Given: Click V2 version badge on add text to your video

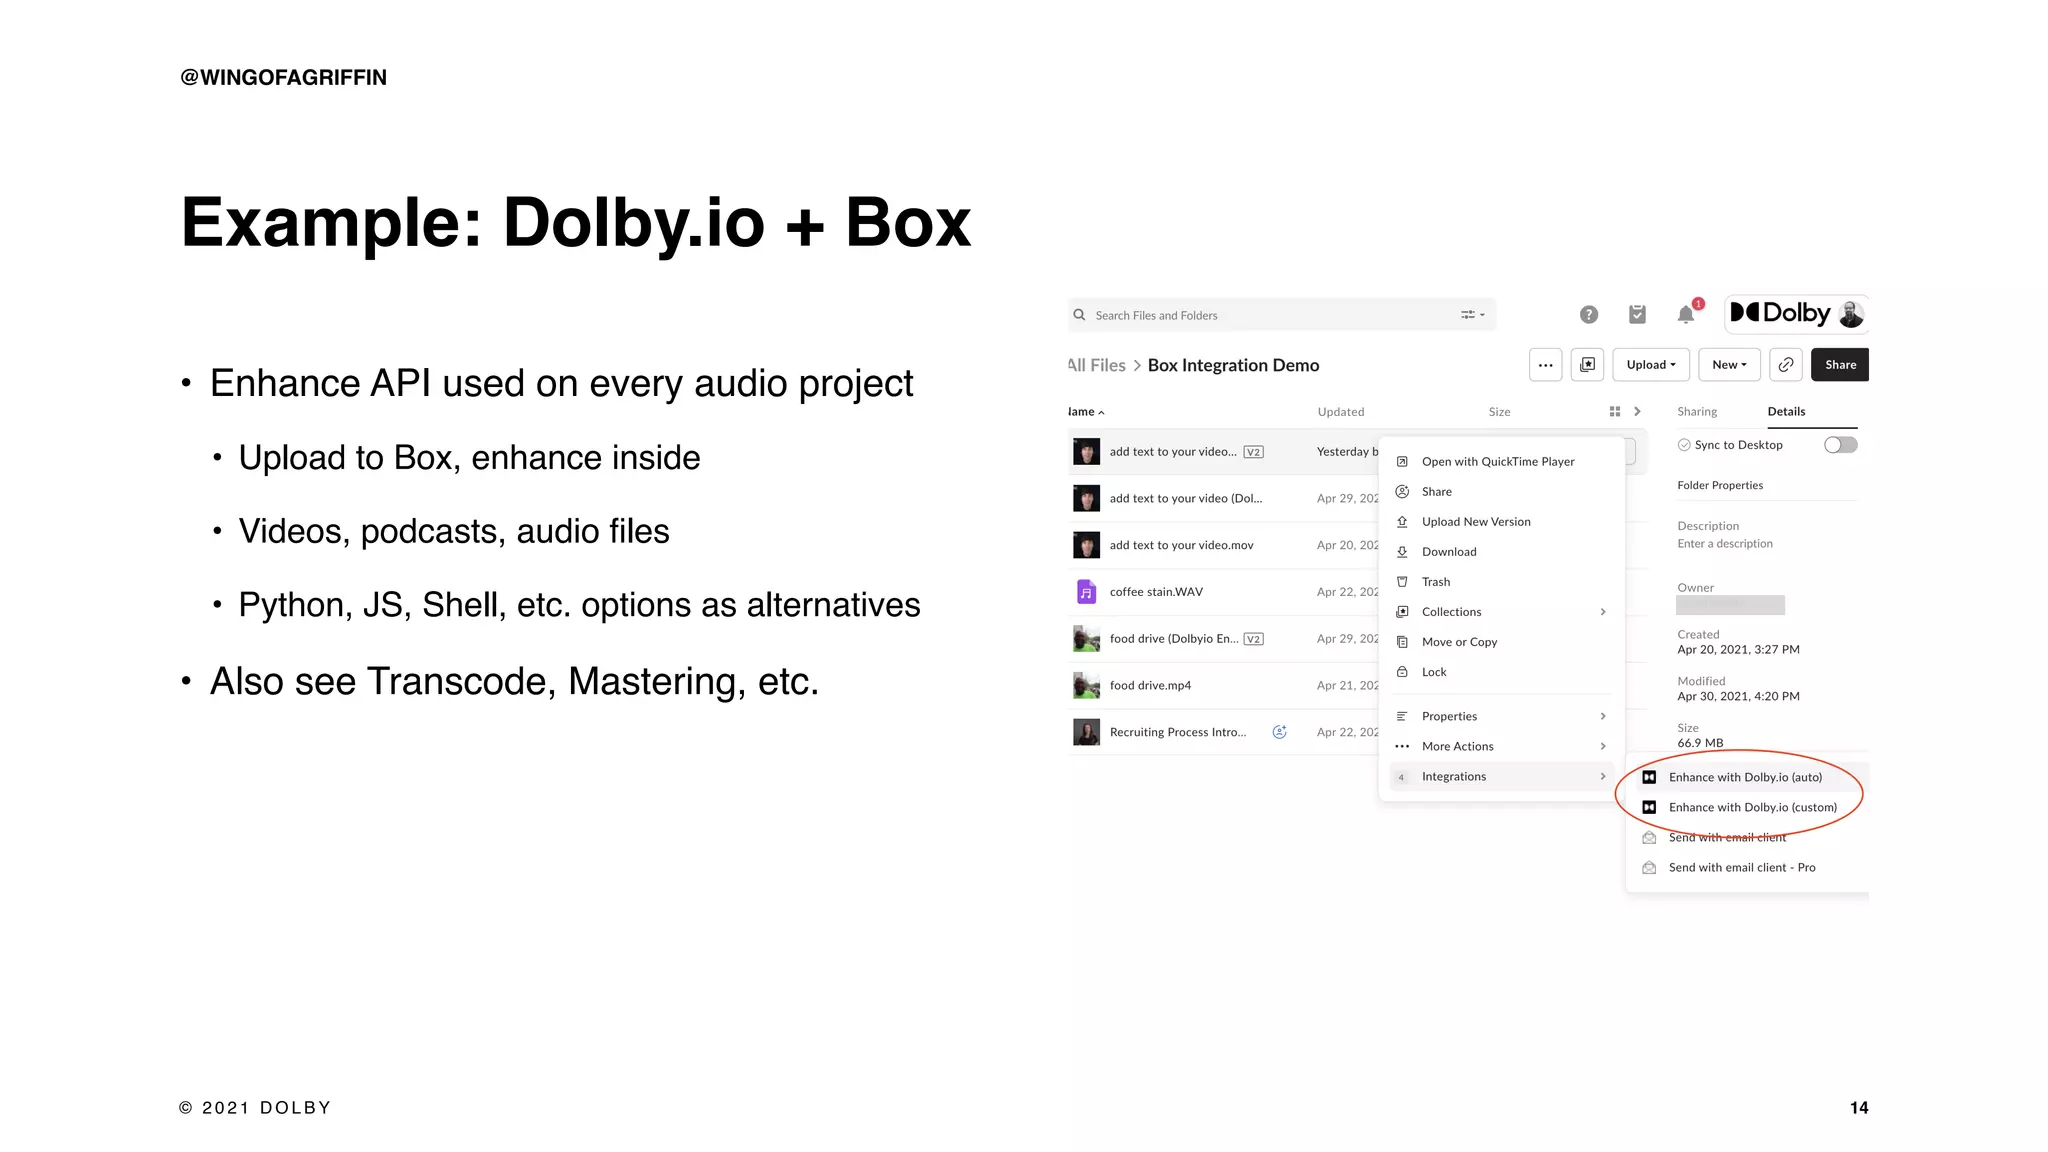Looking at the screenshot, I should (x=1253, y=452).
